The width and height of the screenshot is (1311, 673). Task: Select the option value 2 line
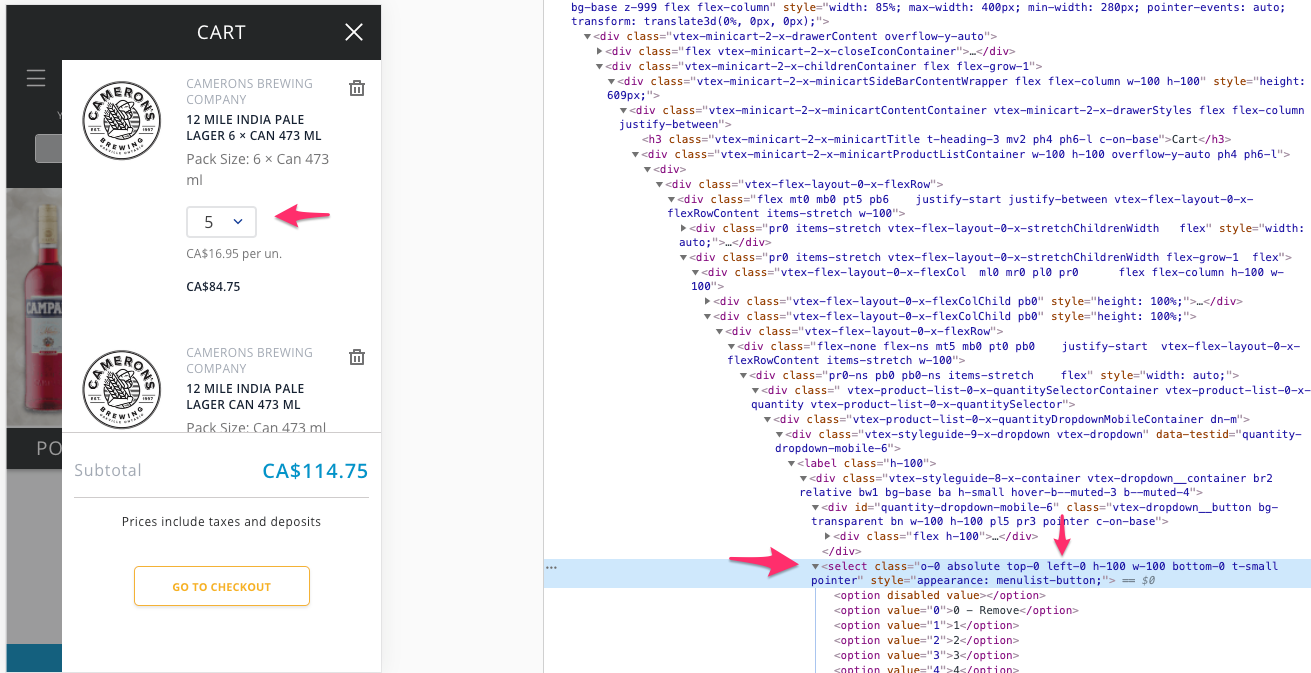[926, 641]
